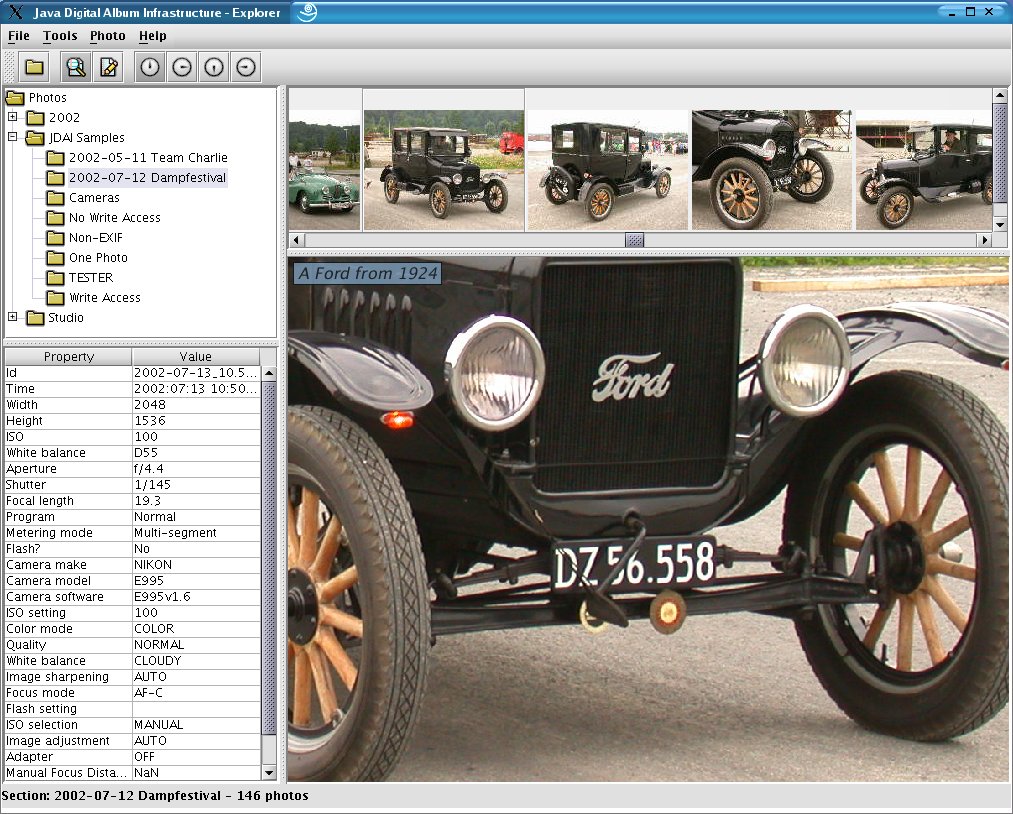Open the Tools menu
The height and width of the screenshot is (814, 1013).
60,36
